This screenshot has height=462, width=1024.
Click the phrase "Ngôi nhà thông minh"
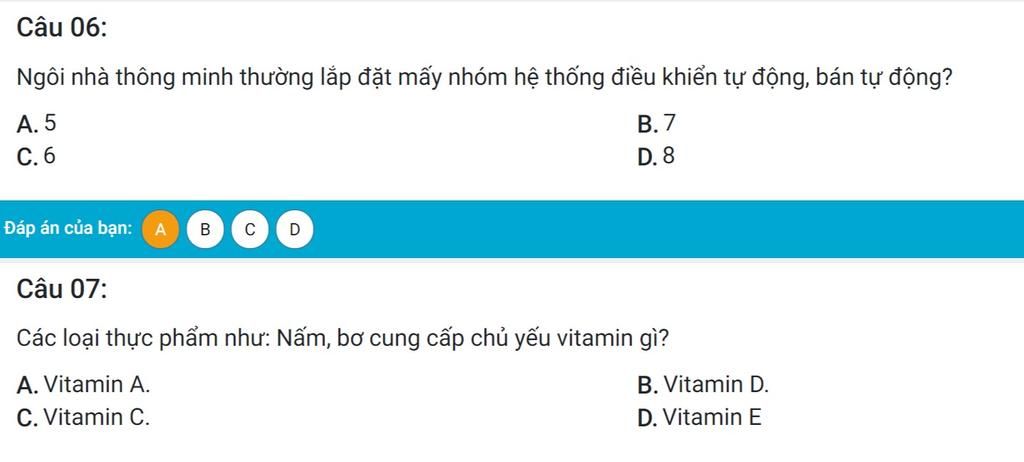98,78
